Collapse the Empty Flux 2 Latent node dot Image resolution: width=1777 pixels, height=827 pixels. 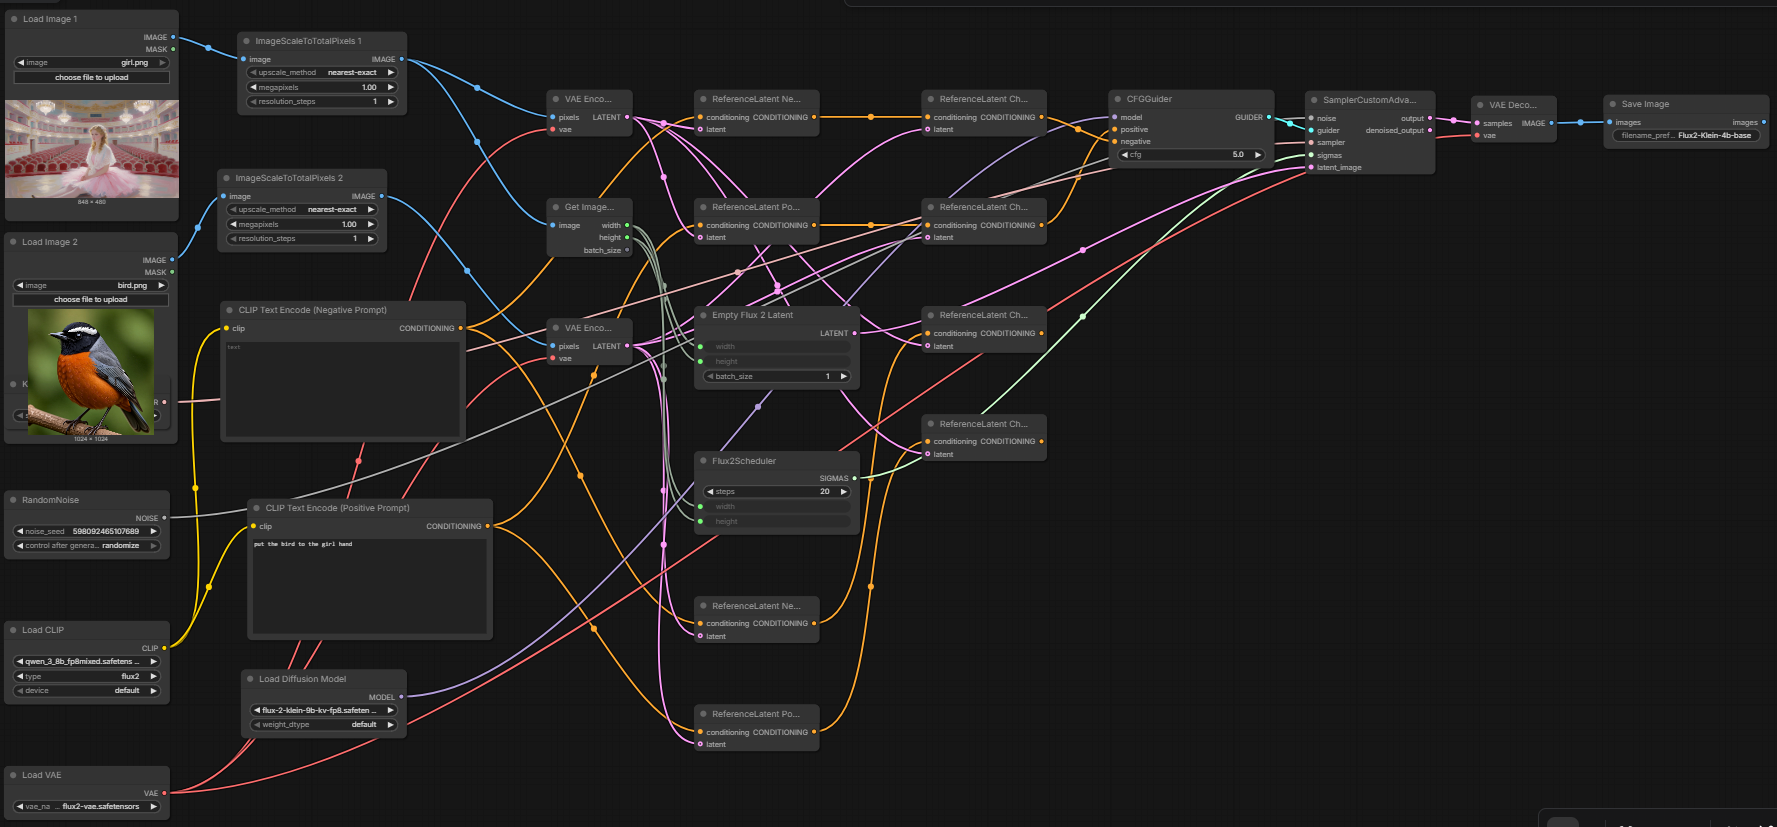pyautogui.click(x=703, y=315)
